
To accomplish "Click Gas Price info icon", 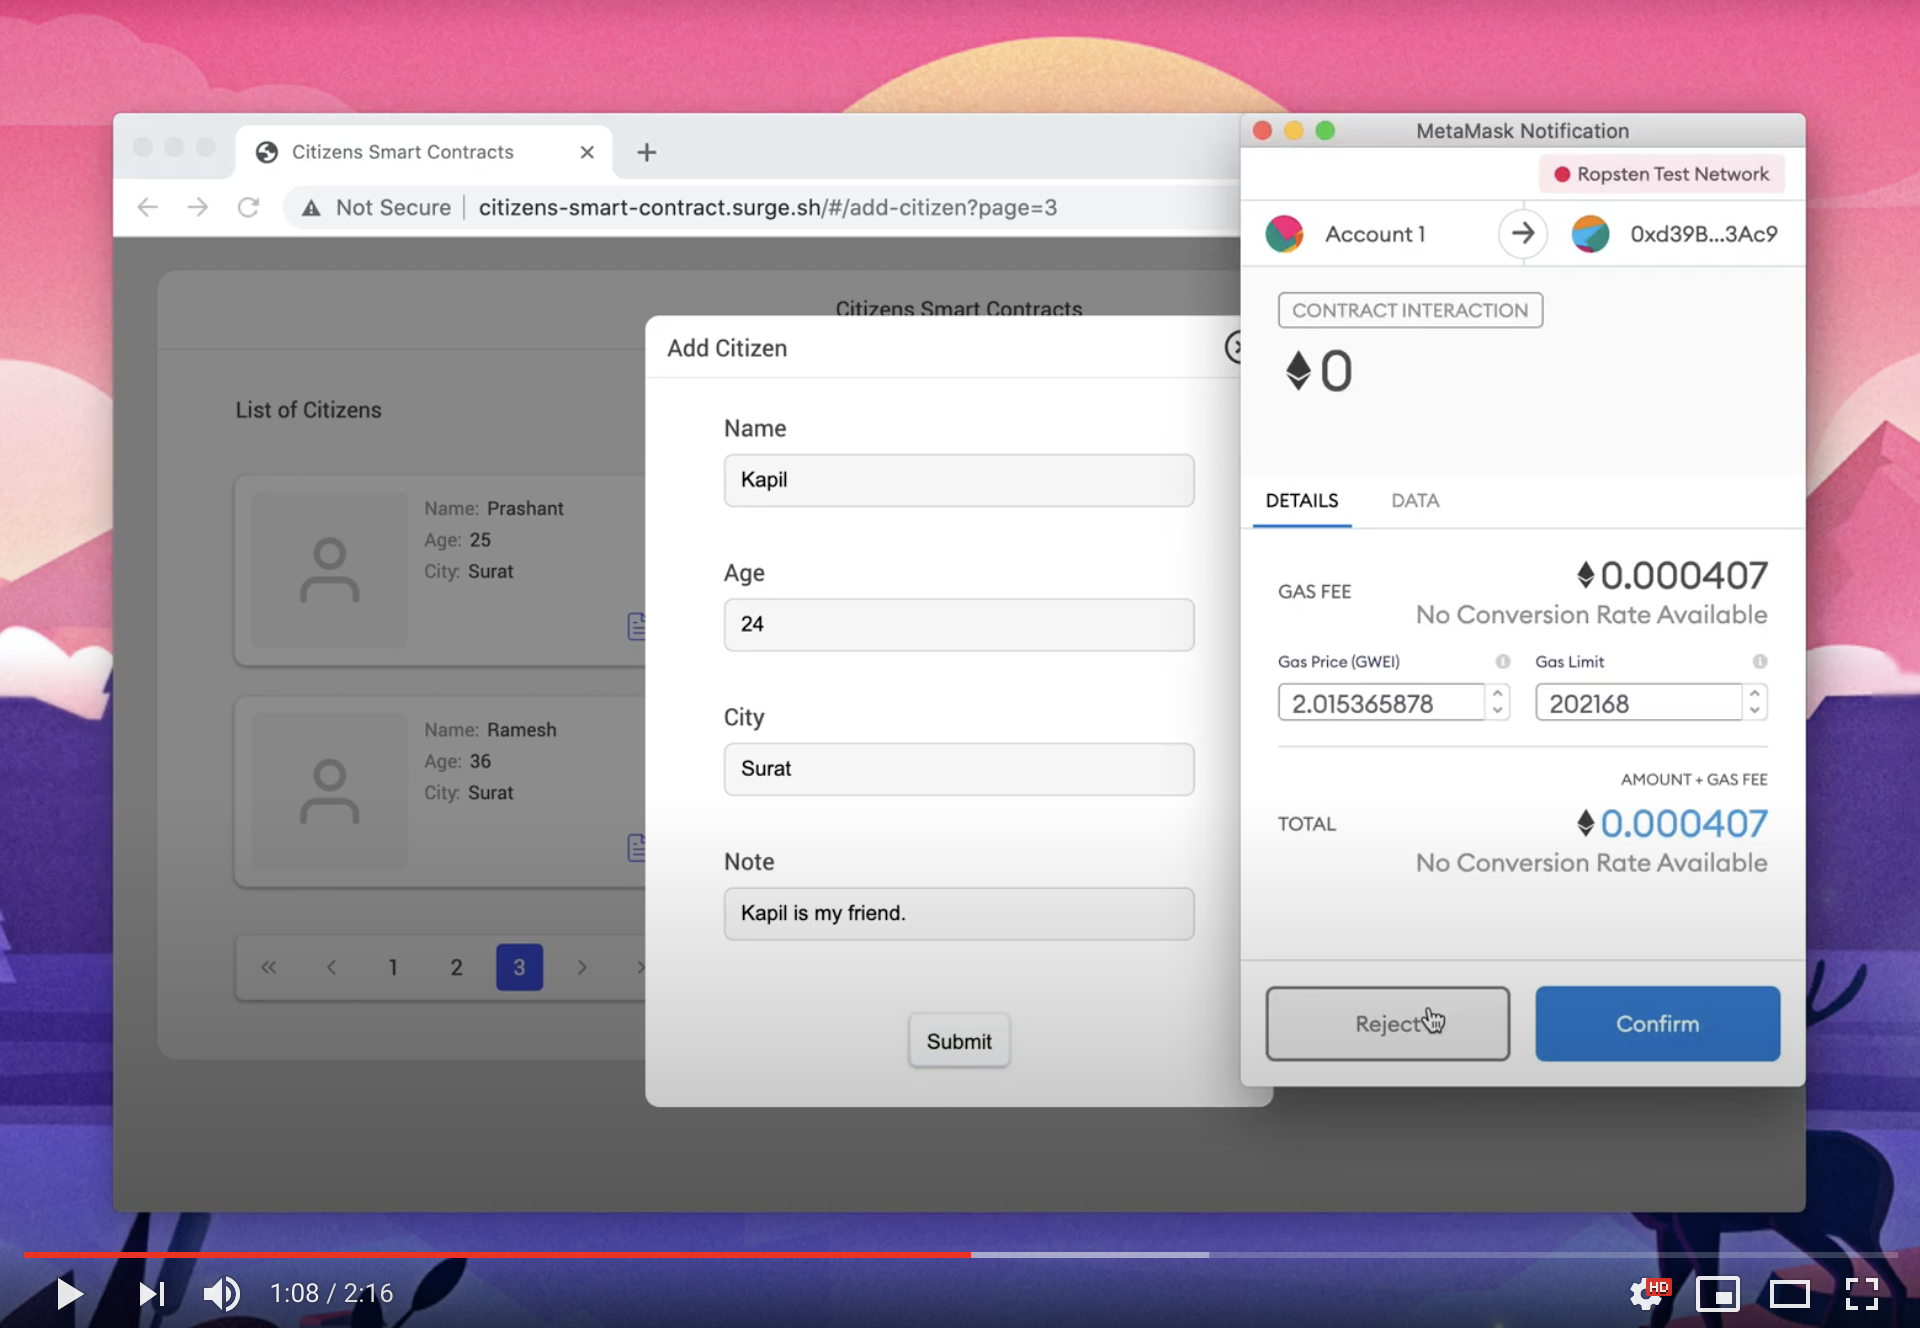I will [x=1502, y=662].
